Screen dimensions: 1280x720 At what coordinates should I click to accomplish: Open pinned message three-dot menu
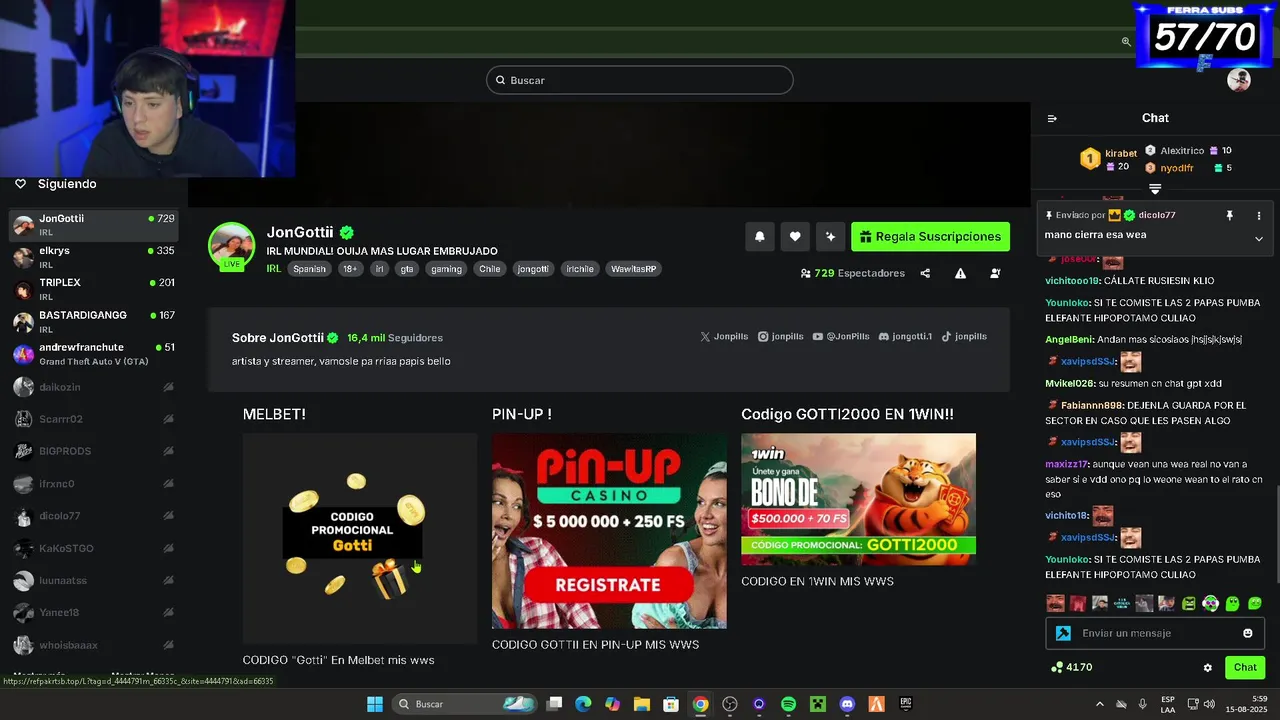tap(1259, 215)
